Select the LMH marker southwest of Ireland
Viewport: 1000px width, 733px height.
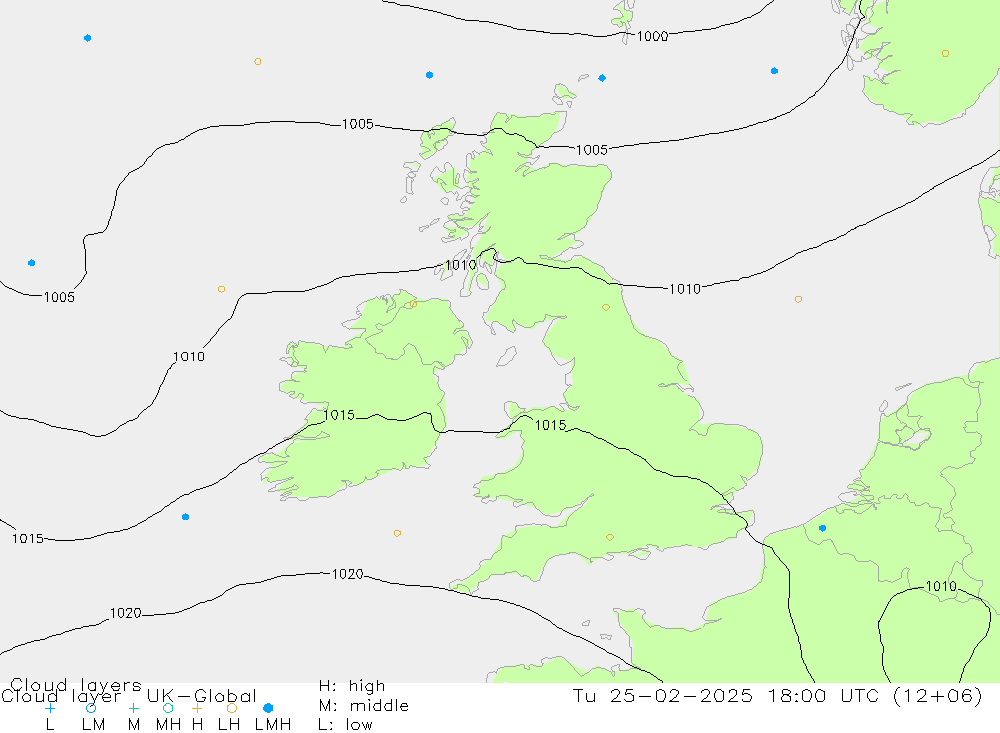click(185, 517)
